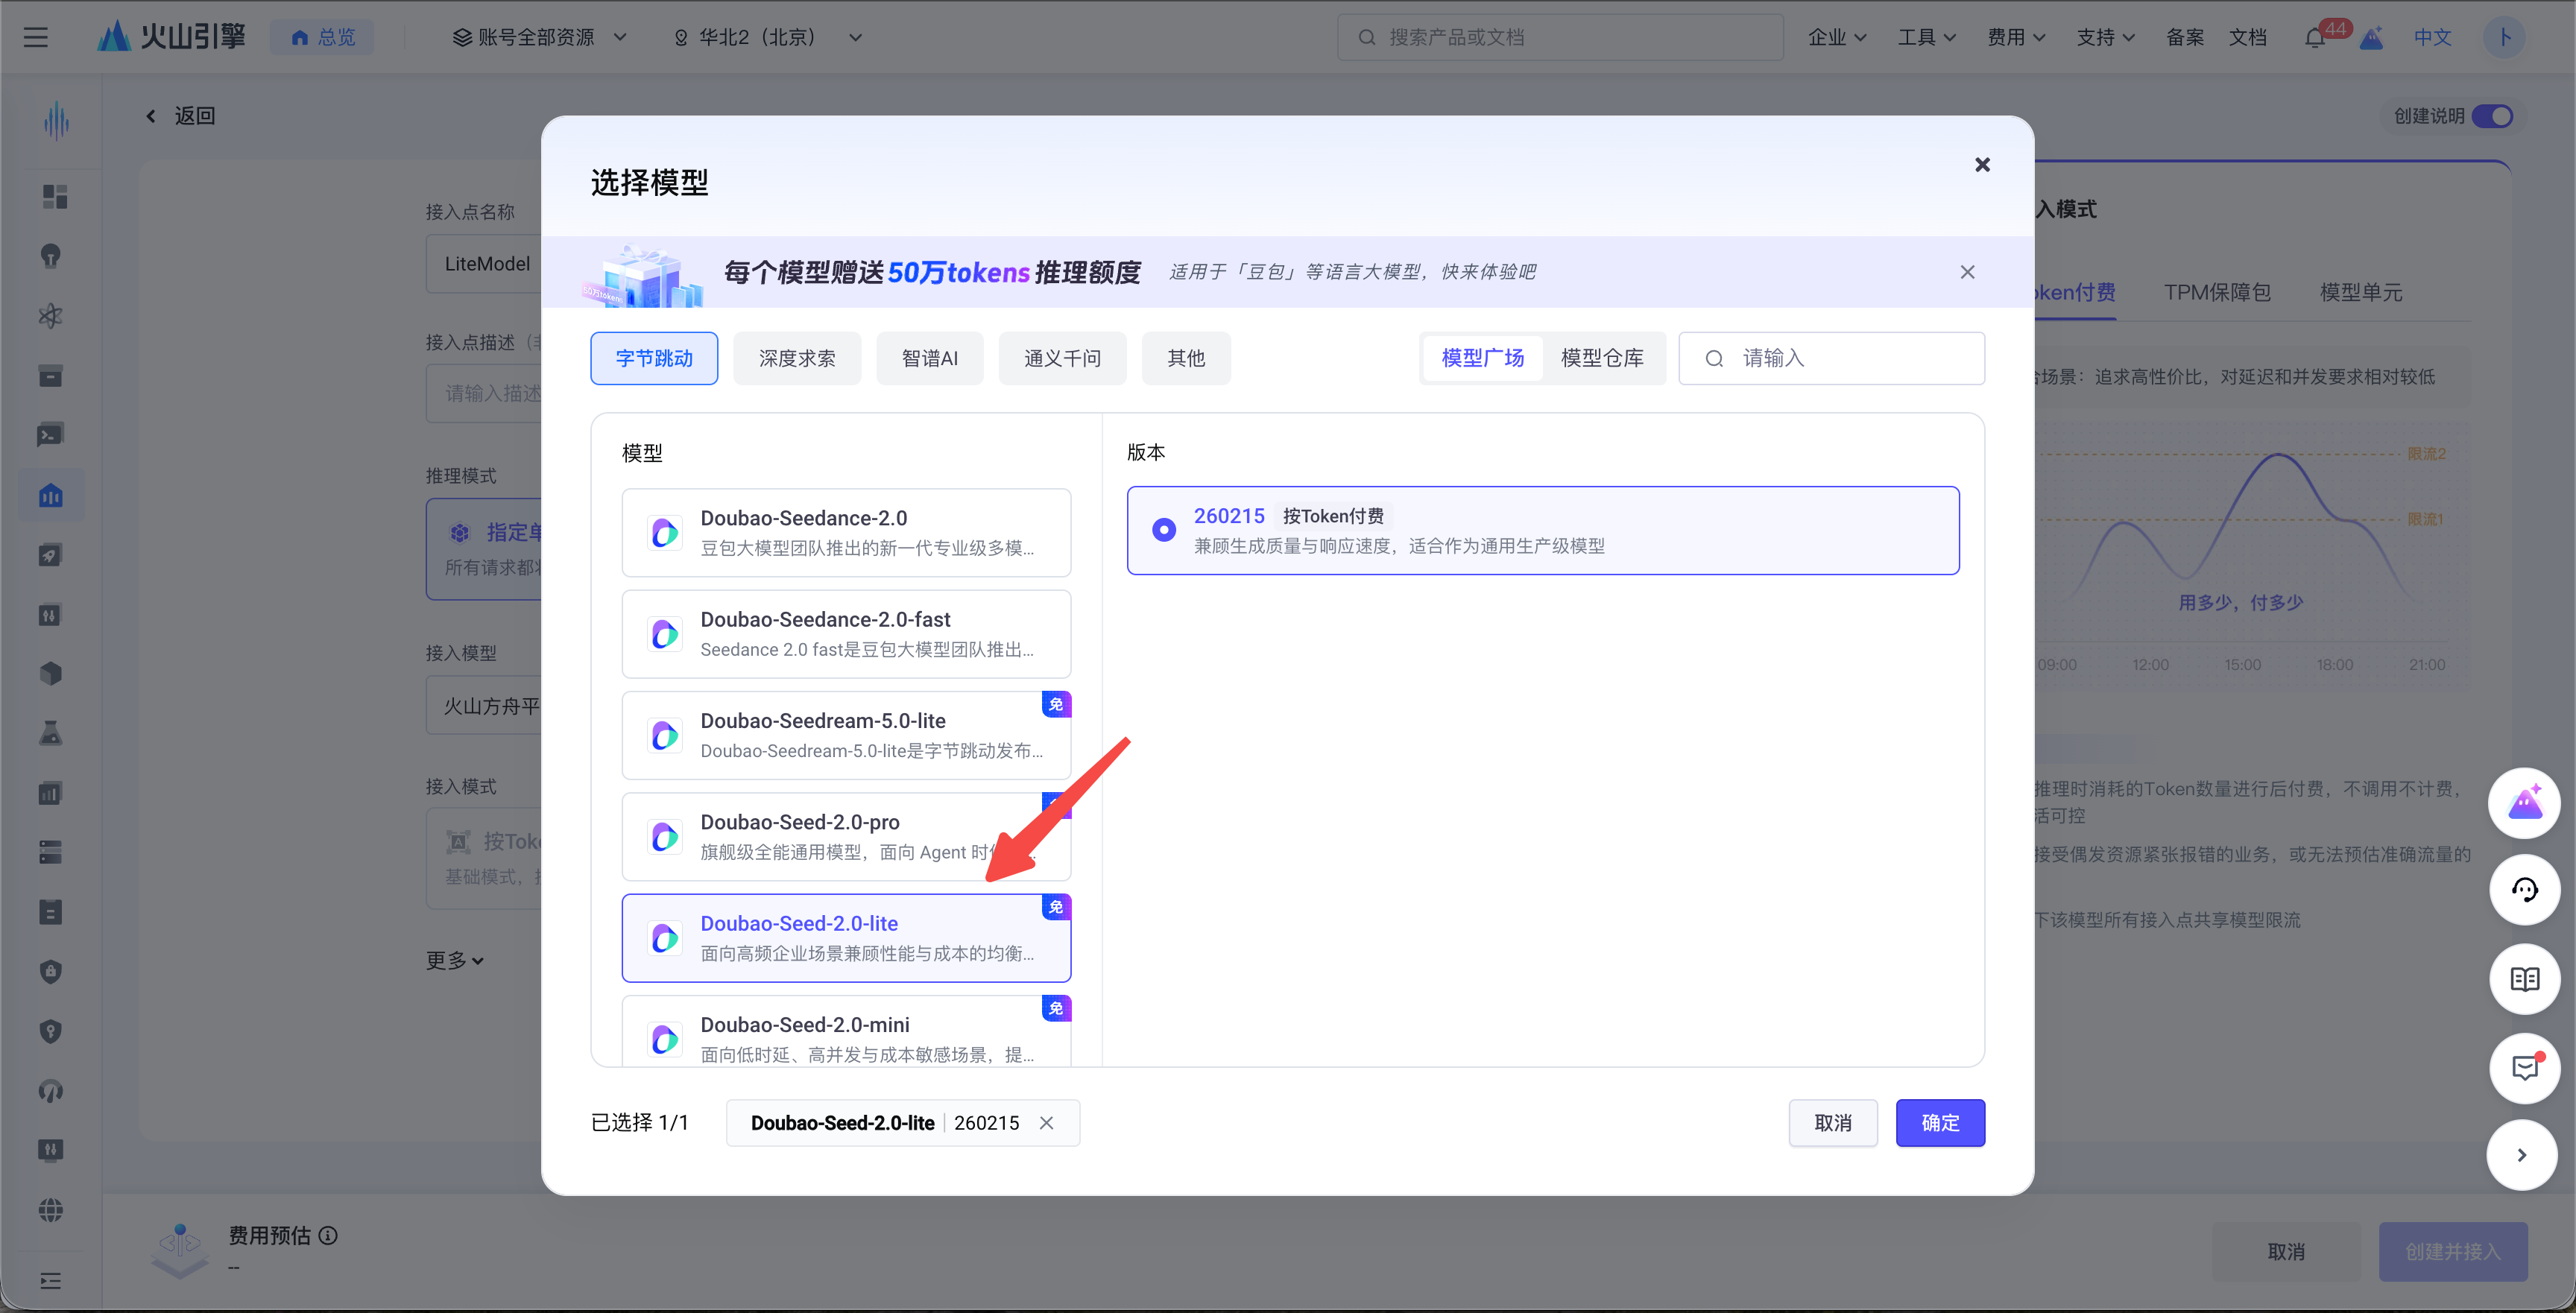Expand the 支持 menu
The image size is (2576, 1313).
coord(2105,37)
